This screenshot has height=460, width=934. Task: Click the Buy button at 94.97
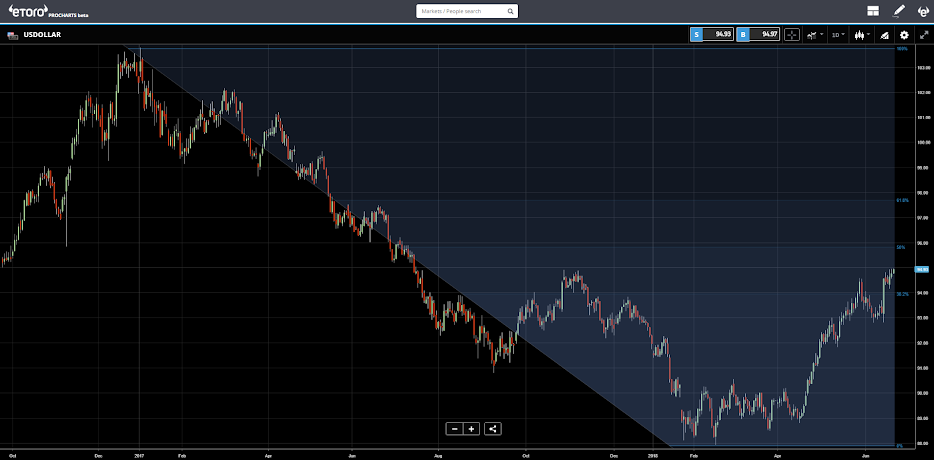coord(758,35)
